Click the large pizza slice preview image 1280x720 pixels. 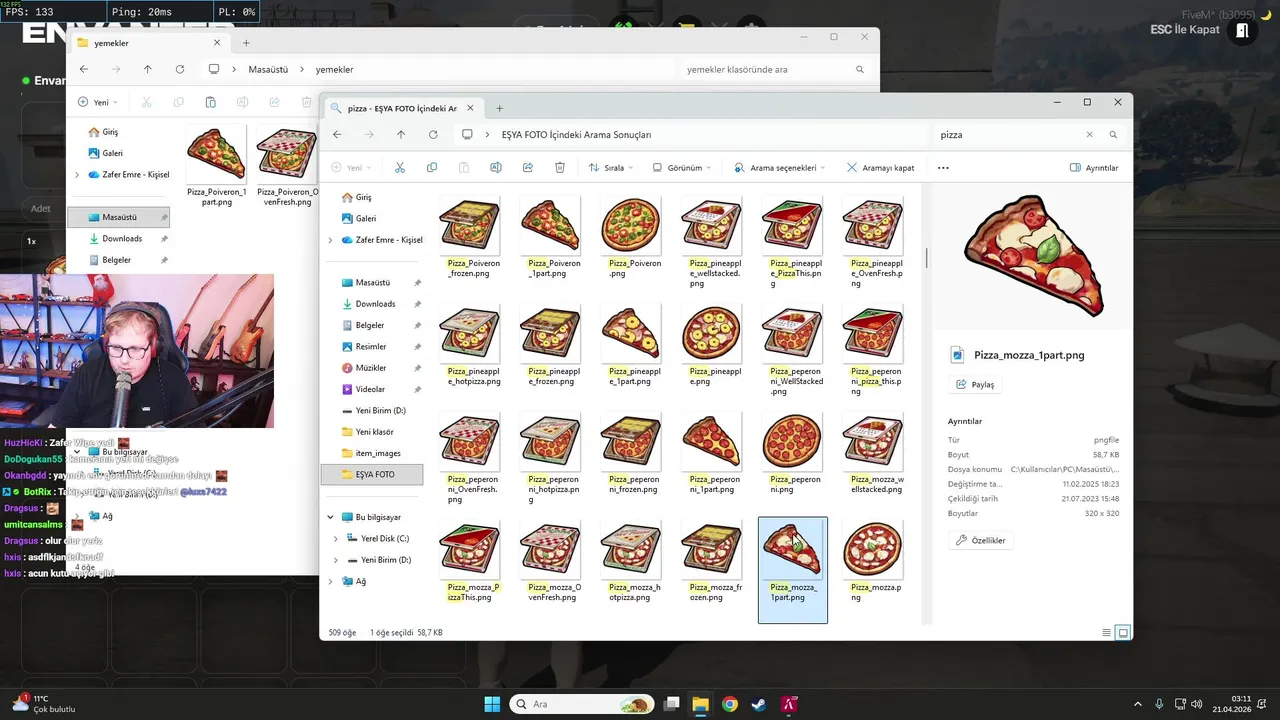[x=1034, y=256]
